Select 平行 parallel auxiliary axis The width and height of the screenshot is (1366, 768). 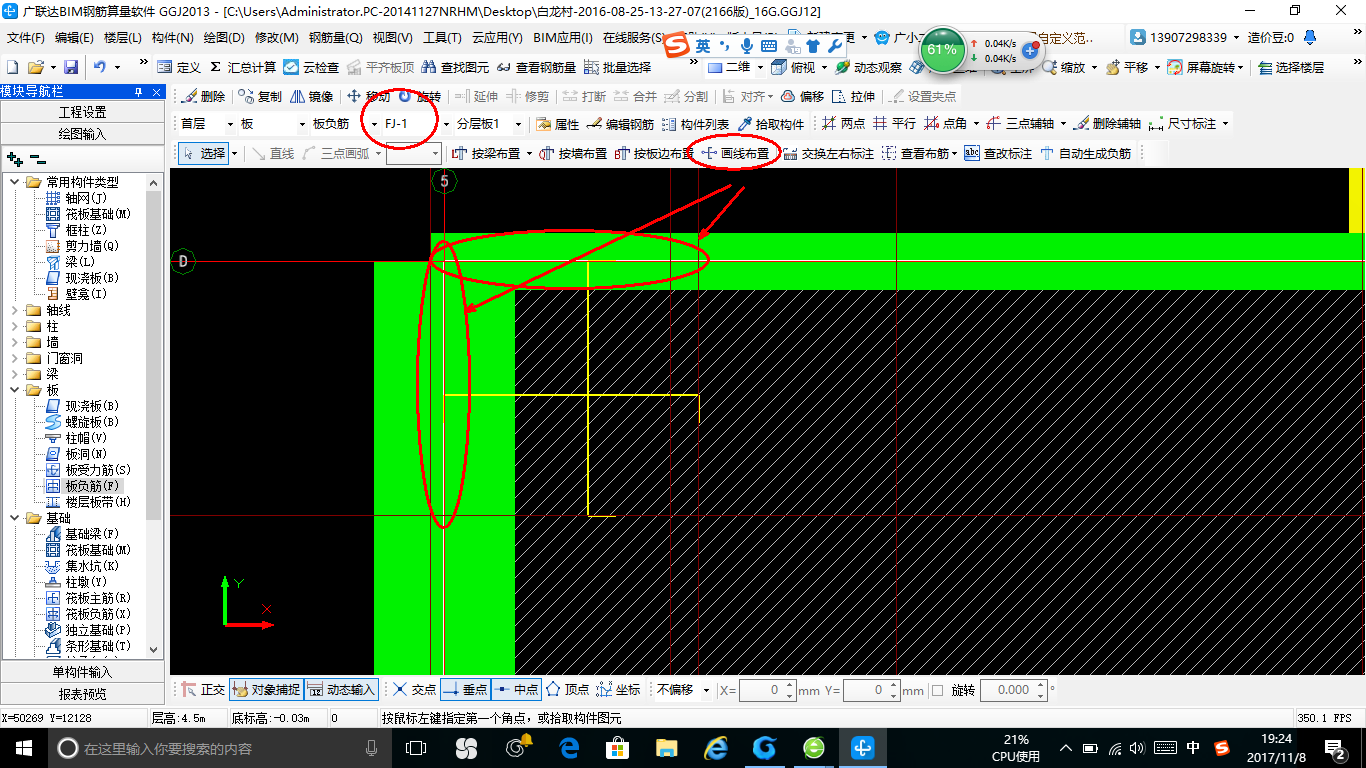894,124
